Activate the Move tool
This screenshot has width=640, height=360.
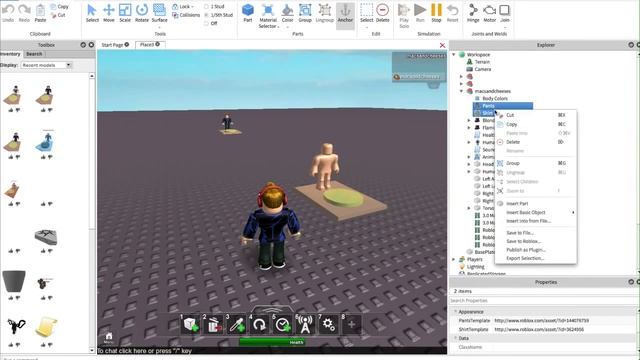coord(109,13)
